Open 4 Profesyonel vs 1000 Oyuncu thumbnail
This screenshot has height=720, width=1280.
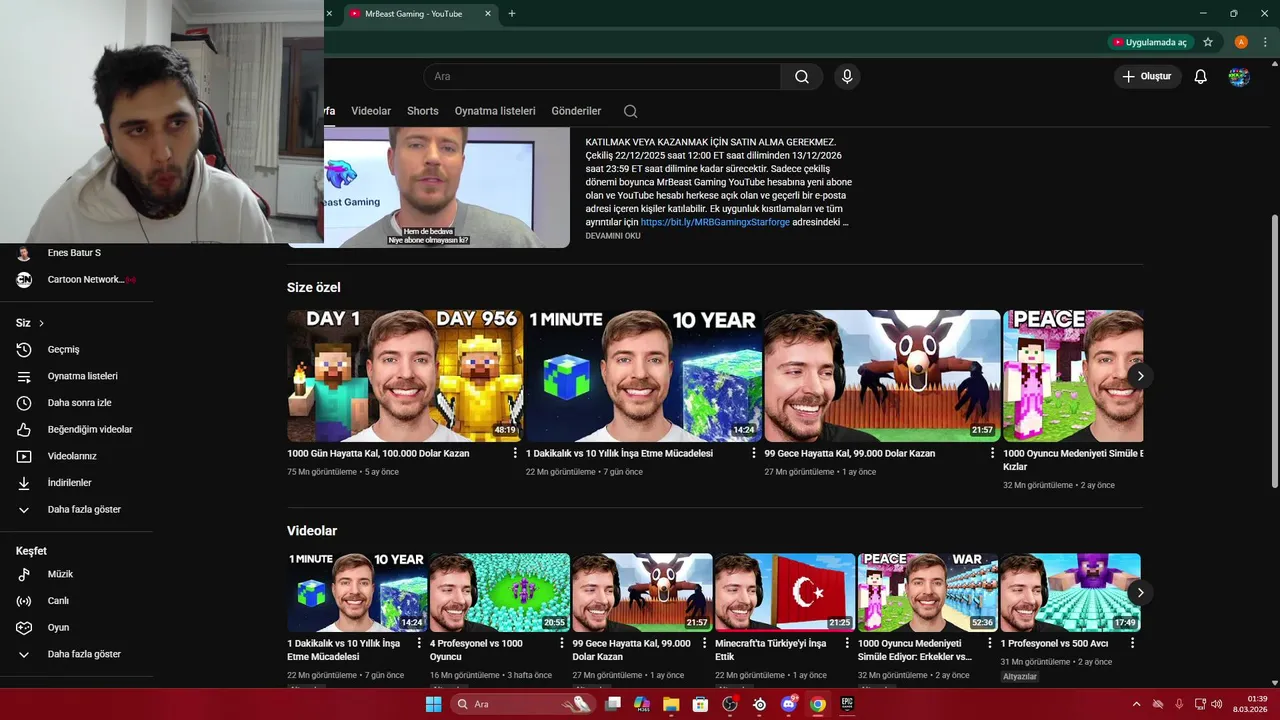pyautogui.click(x=500, y=592)
